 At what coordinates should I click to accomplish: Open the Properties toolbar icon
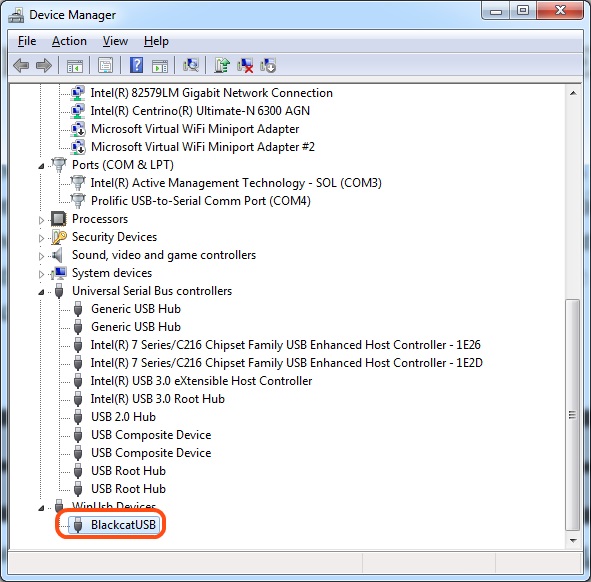[106, 66]
